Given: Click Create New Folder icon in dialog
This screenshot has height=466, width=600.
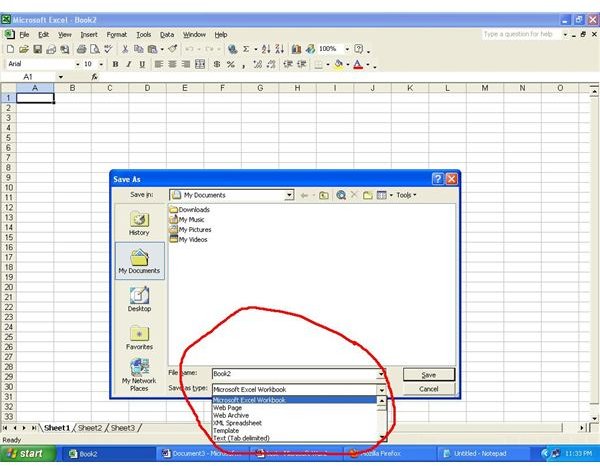Looking at the screenshot, I should click(x=368, y=196).
